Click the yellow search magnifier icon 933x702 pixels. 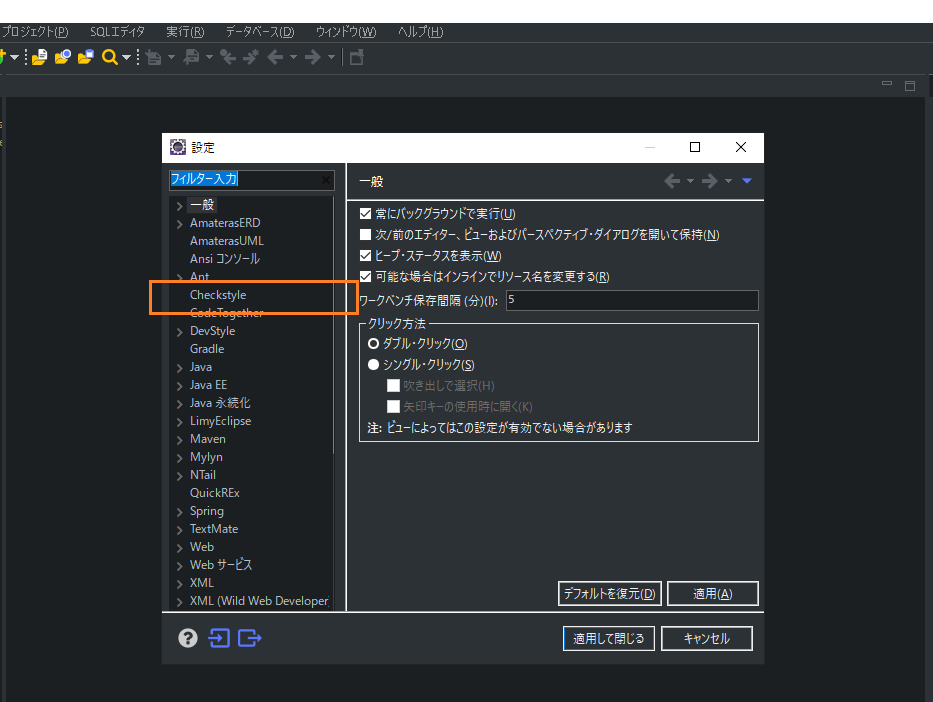(x=109, y=57)
